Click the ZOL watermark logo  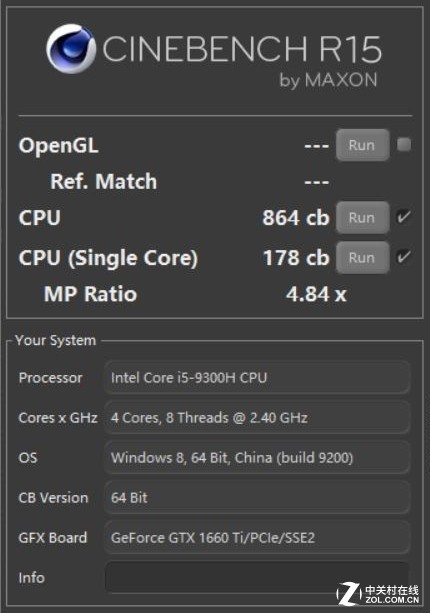point(378,593)
